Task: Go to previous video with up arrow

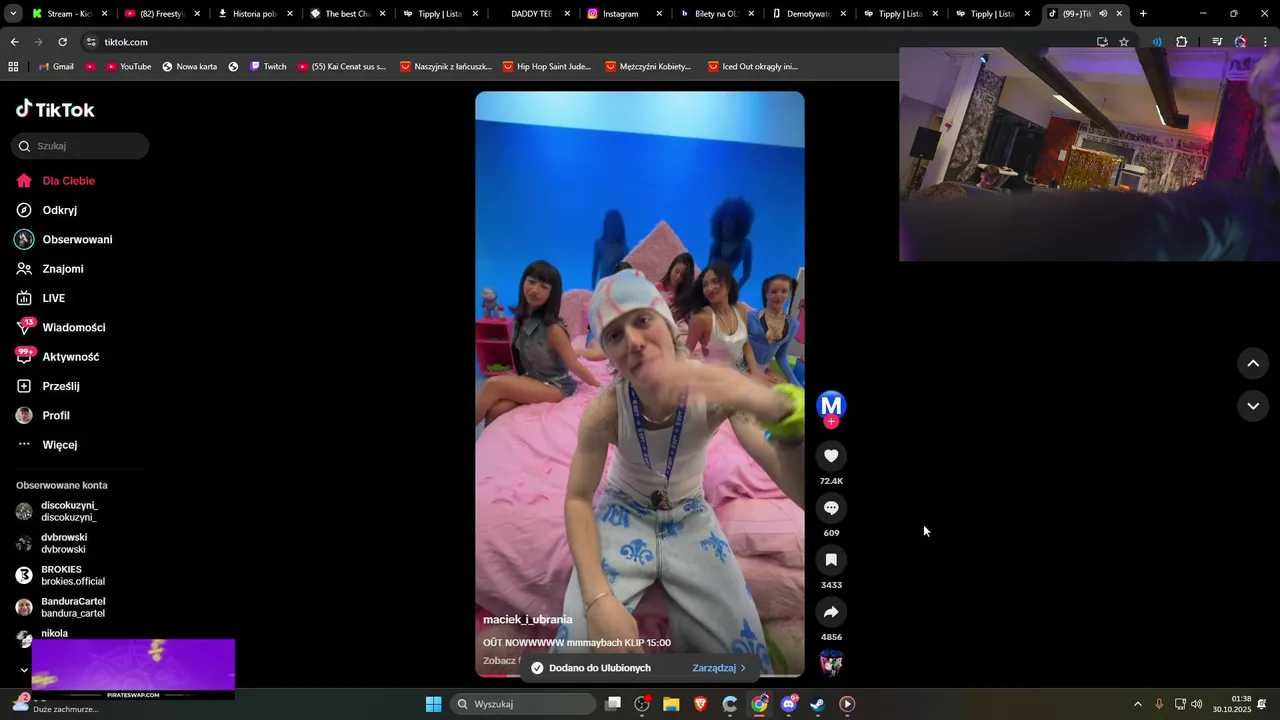Action: tap(1253, 363)
